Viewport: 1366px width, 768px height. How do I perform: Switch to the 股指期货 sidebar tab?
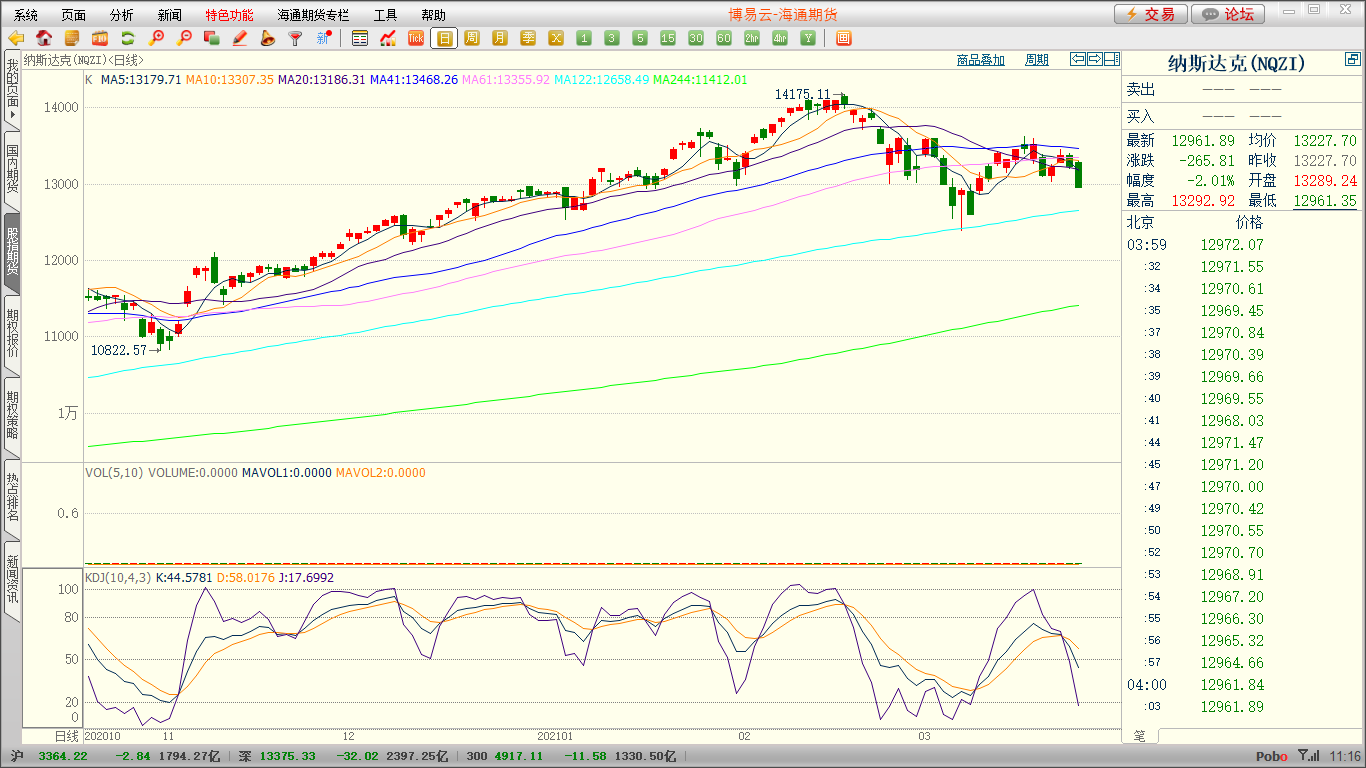pyautogui.click(x=12, y=253)
